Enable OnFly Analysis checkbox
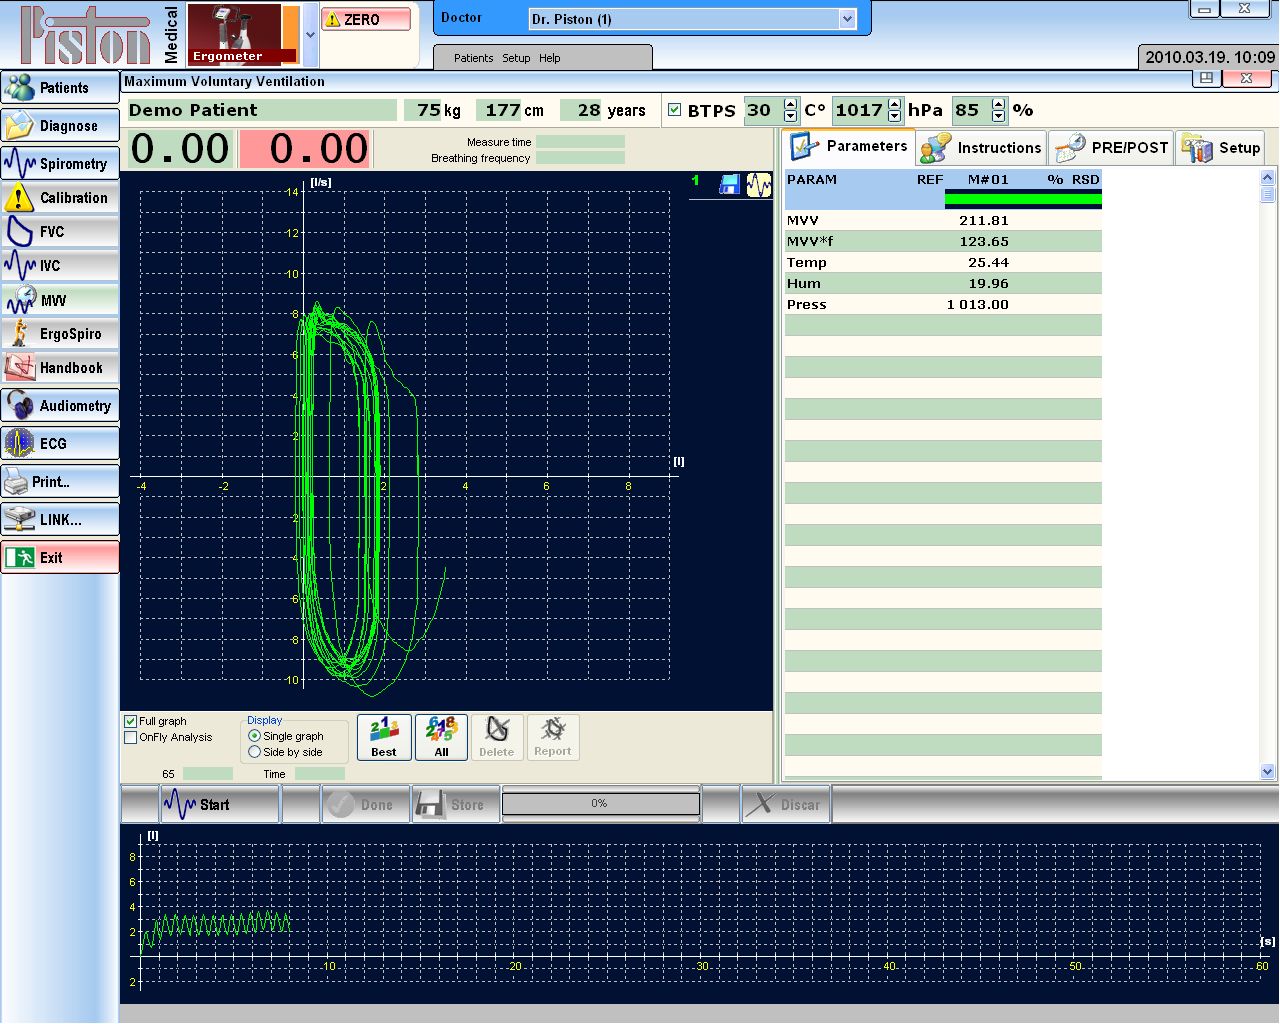Image resolution: width=1280 pixels, height=1024 pixels. pos(131,737)
